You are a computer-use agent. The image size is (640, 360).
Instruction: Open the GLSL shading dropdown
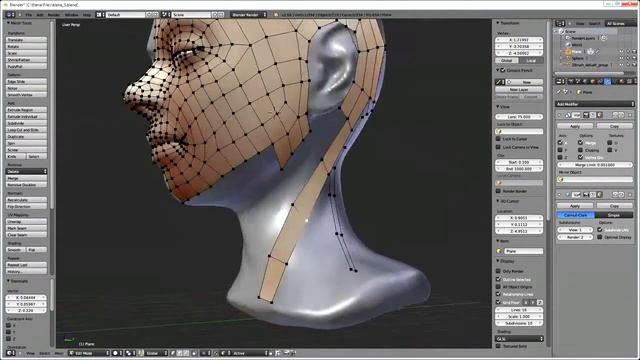point(519,339)
